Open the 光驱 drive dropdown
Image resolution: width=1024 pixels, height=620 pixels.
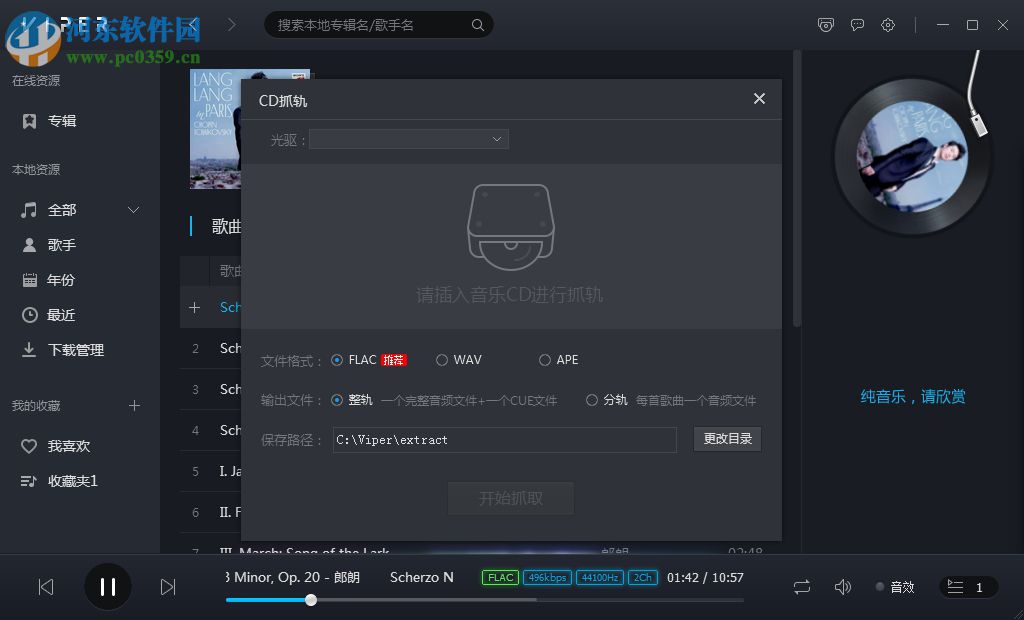point(409,139)
